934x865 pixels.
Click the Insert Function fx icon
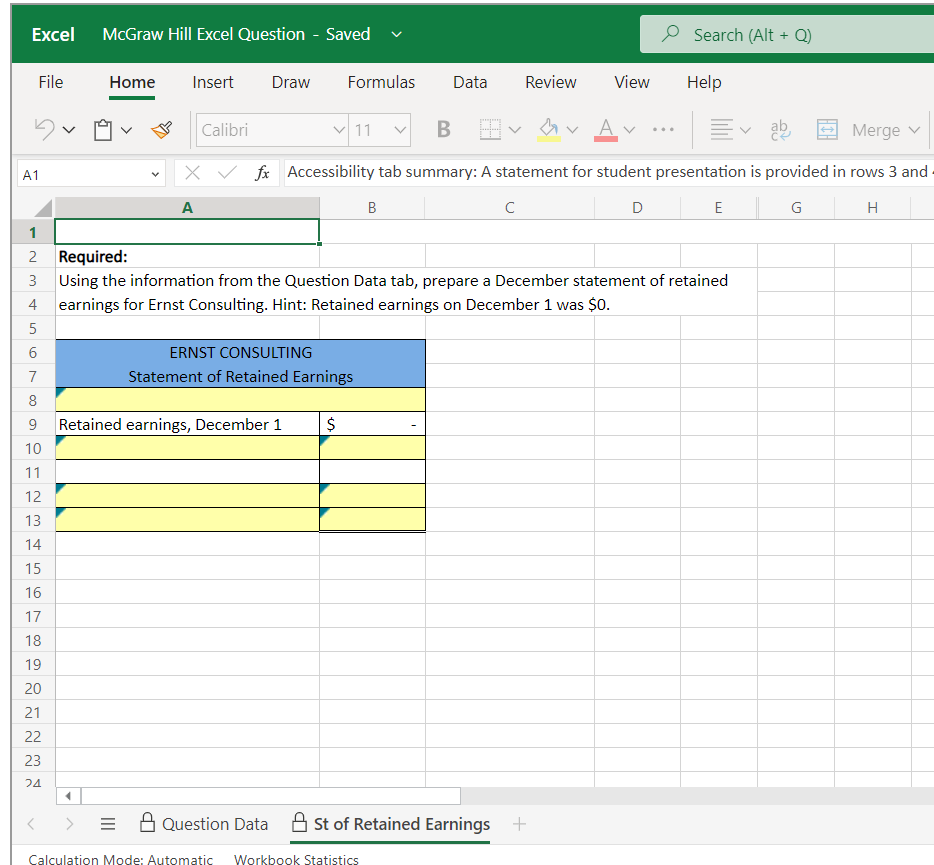coord(262,173)
